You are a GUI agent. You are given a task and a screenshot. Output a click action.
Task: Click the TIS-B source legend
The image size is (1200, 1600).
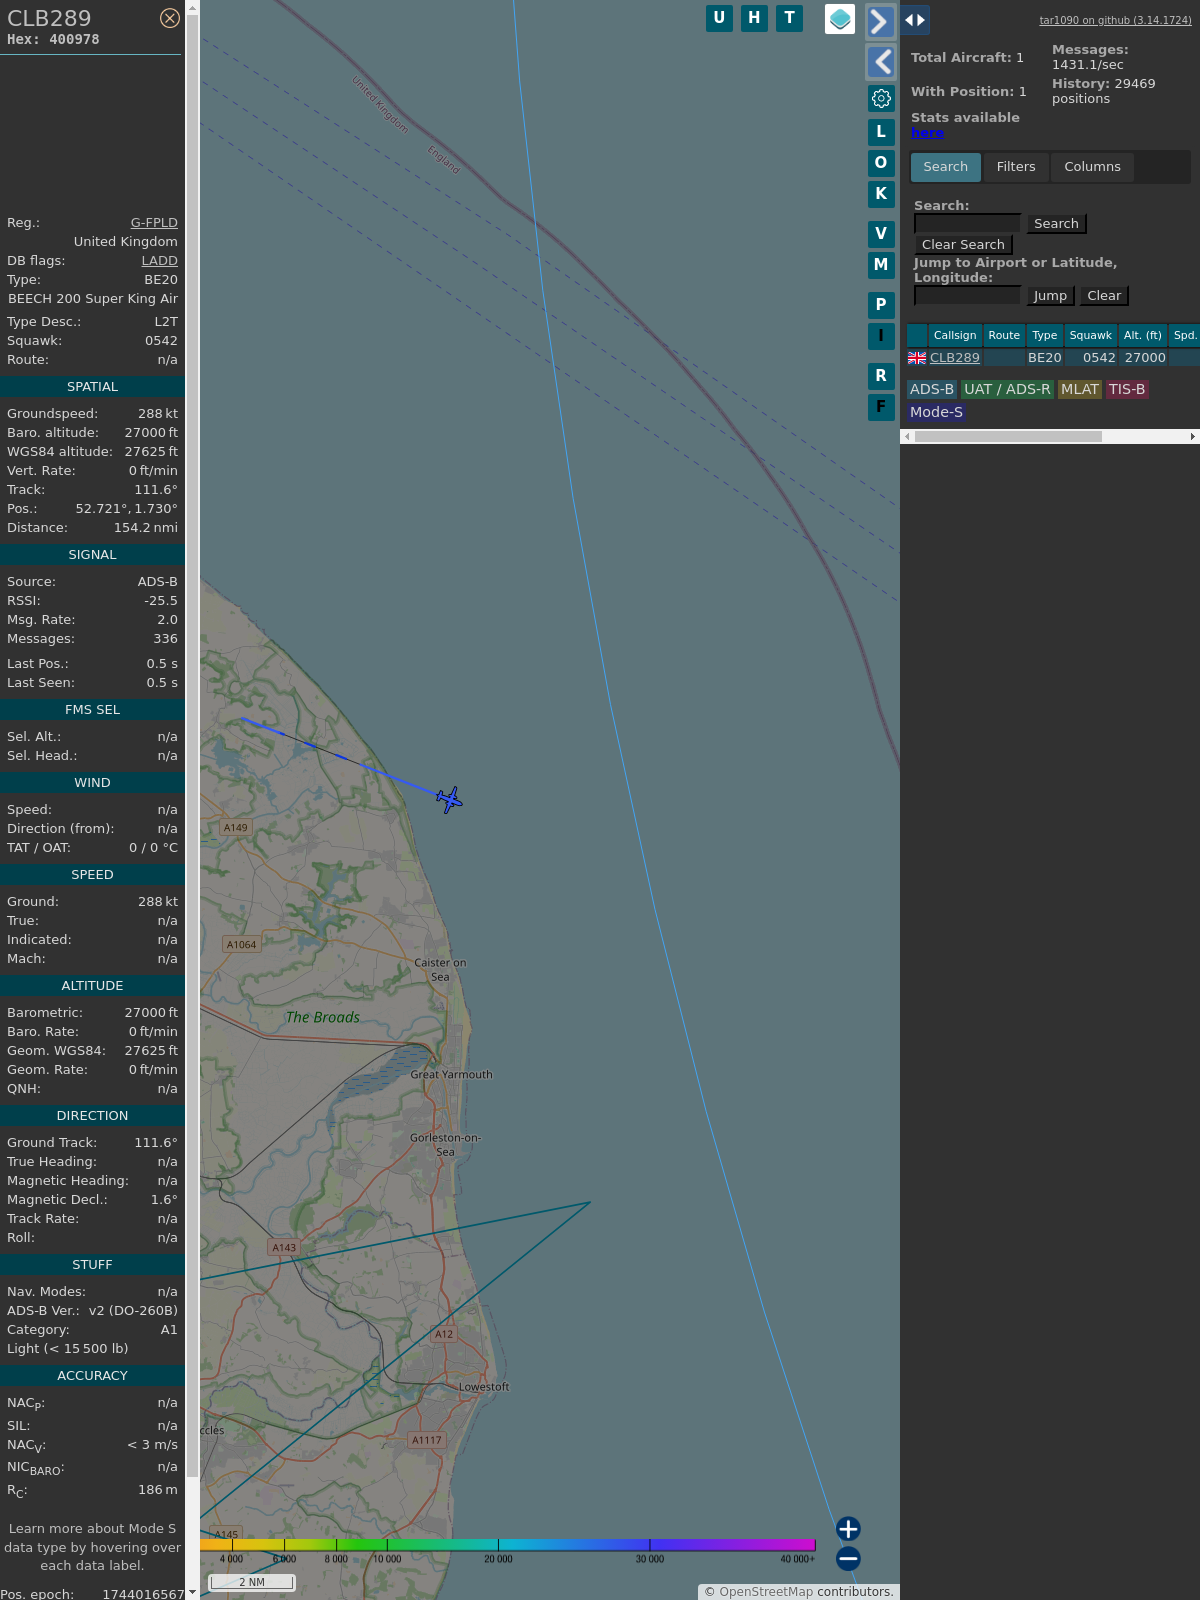coord(1127,390)
